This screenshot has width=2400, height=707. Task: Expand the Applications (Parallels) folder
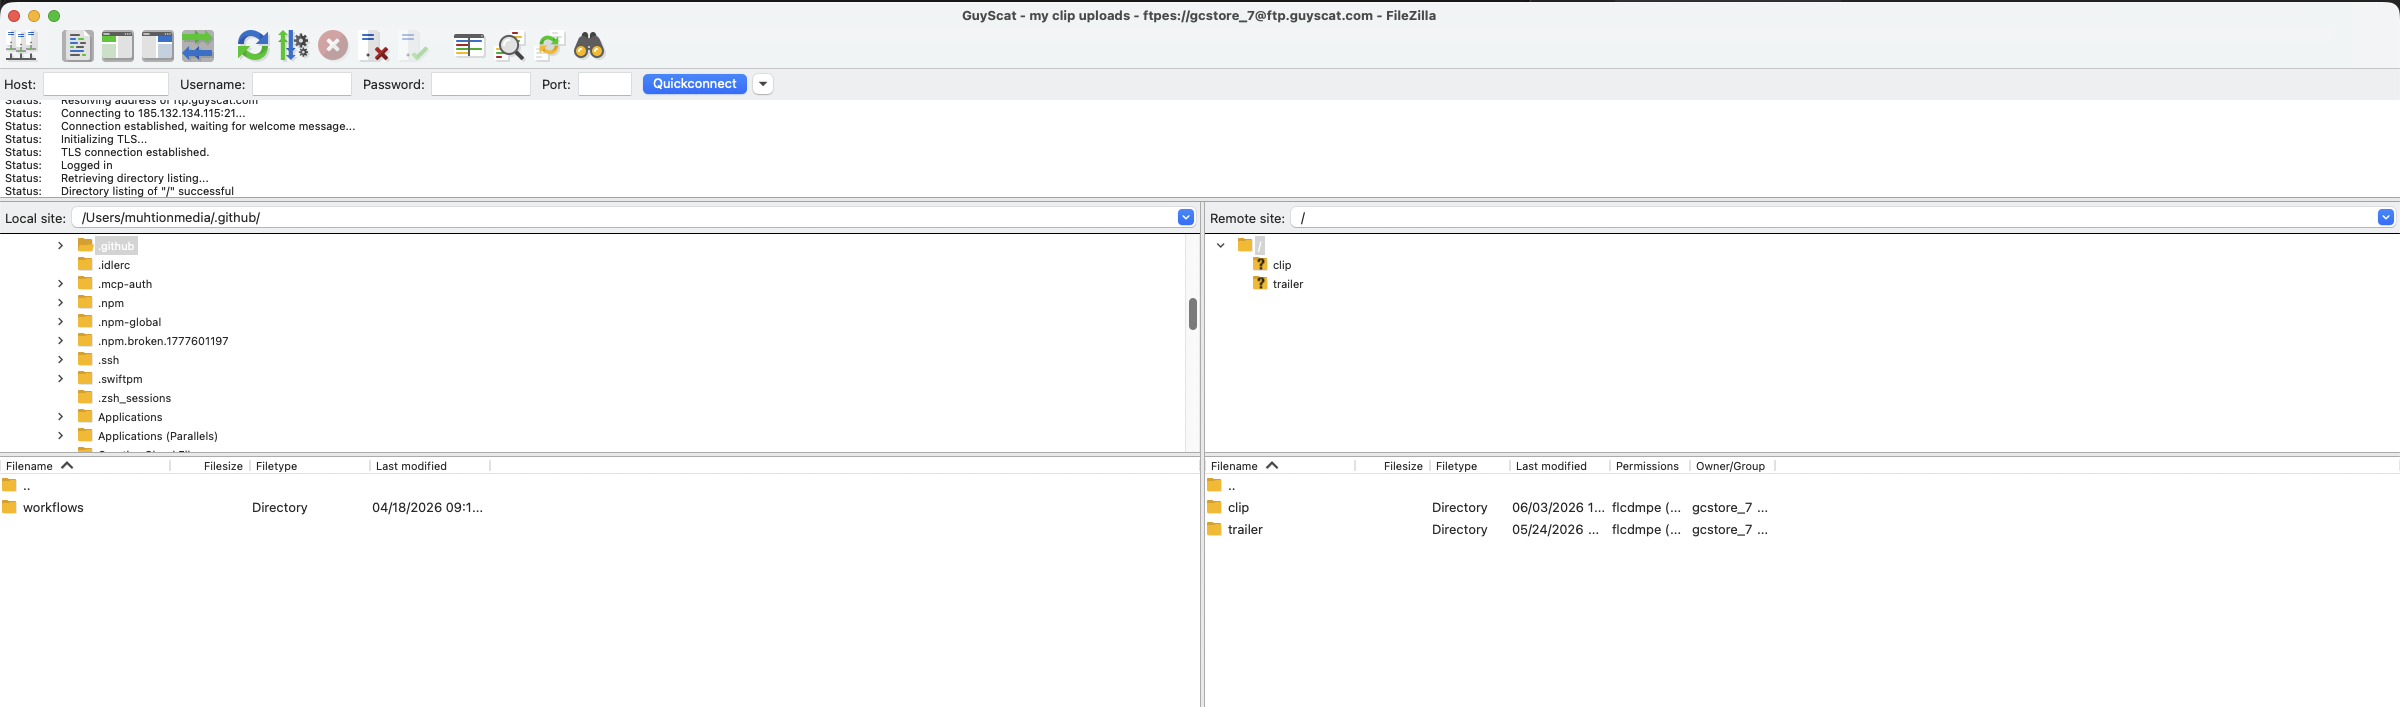coord(60,435)
